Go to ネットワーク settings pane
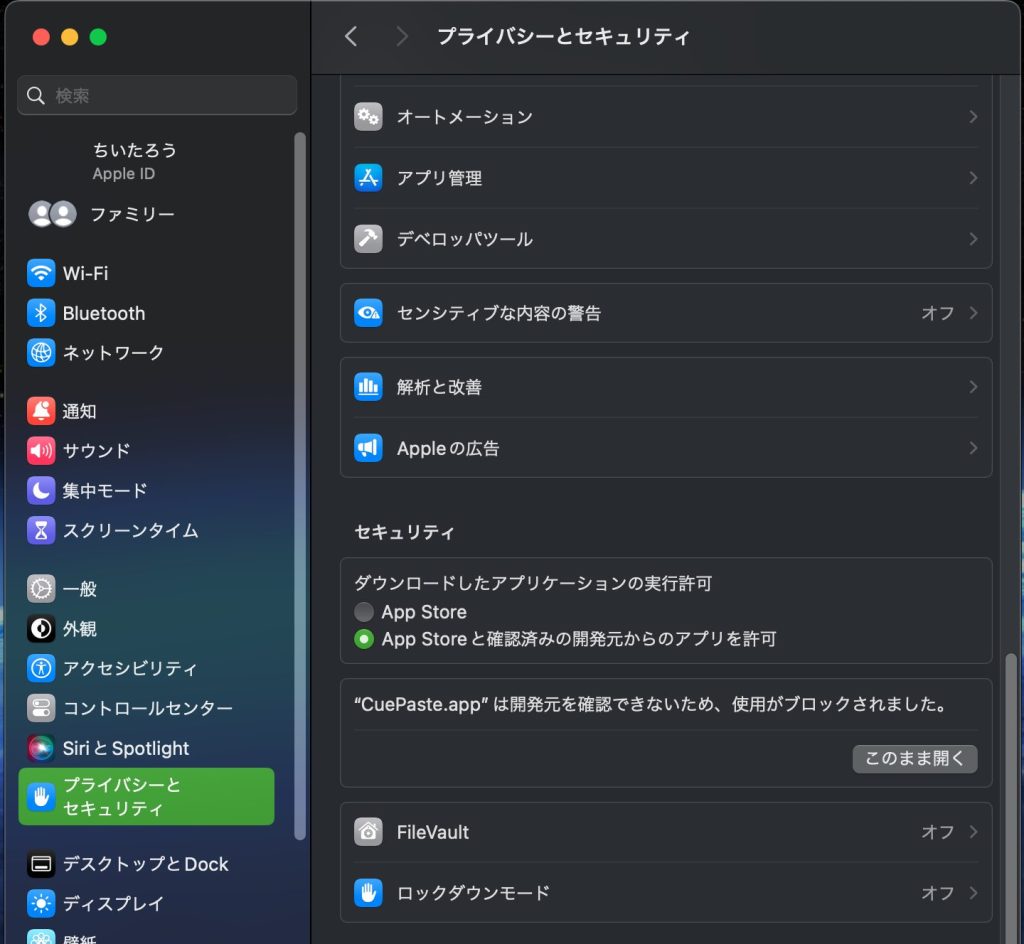 [x=146, y=353]
